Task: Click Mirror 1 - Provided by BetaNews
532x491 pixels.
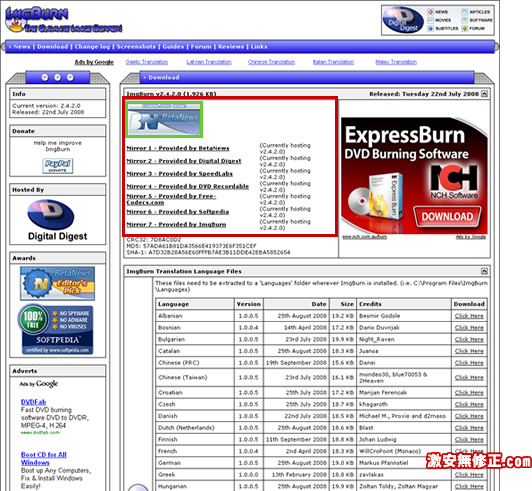Action: 178,148
